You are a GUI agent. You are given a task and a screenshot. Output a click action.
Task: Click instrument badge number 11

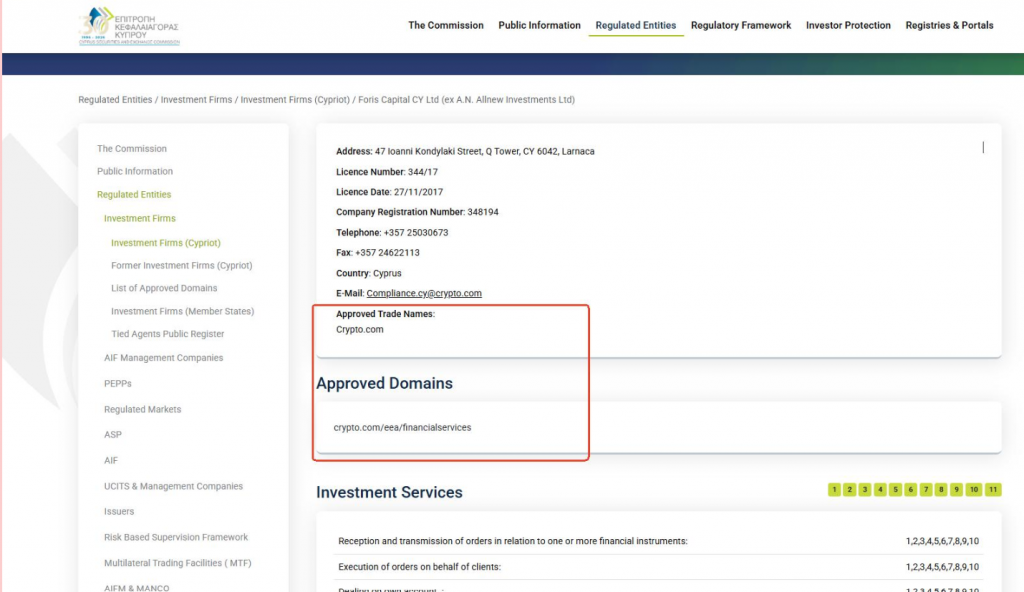point(993,489)
